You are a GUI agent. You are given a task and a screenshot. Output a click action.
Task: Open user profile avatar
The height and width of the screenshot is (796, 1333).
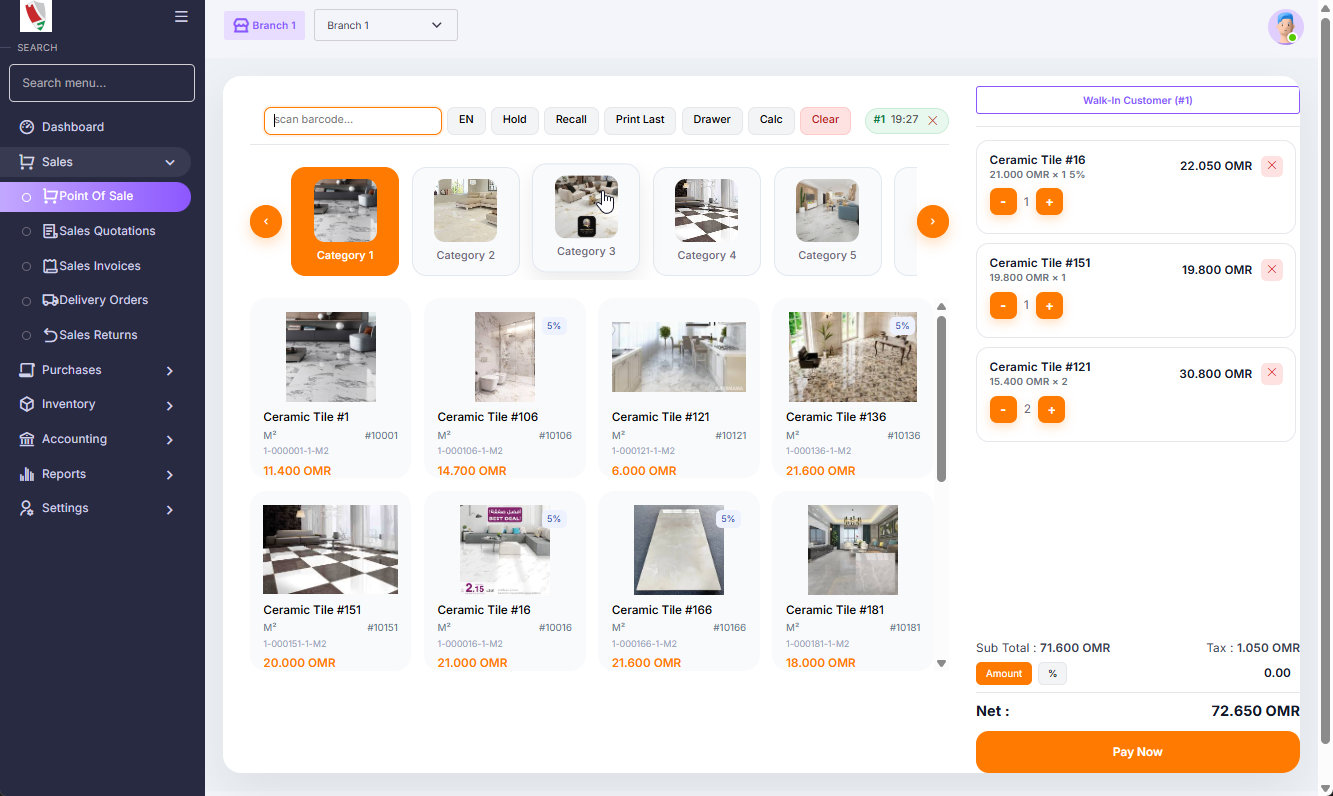[x=1285, y=27]
